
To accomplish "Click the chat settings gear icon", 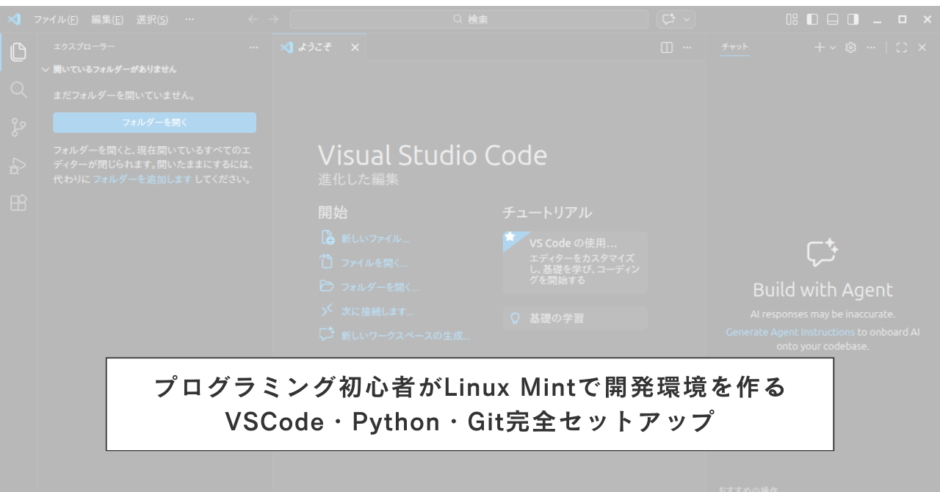I will click(x=851, y=47).
